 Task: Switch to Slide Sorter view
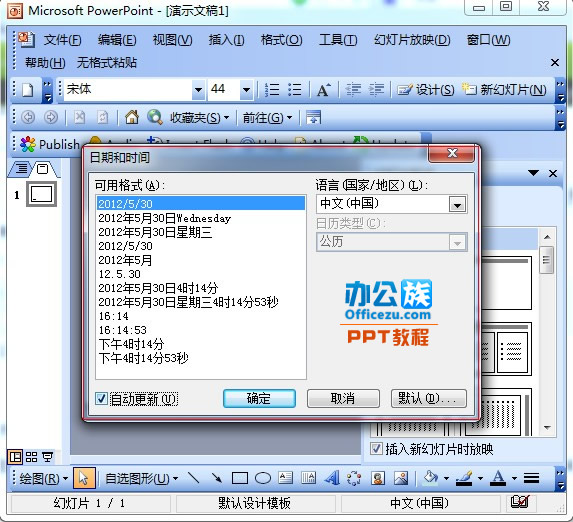coord(31,457)
